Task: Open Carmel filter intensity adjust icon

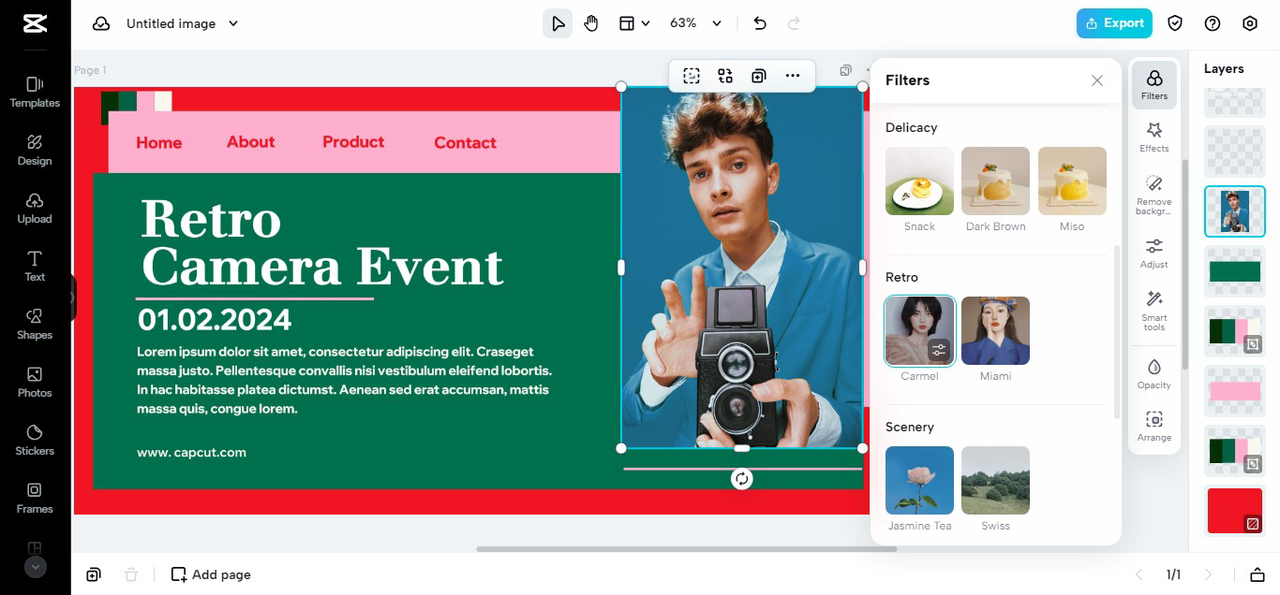Action: point(938,350)
